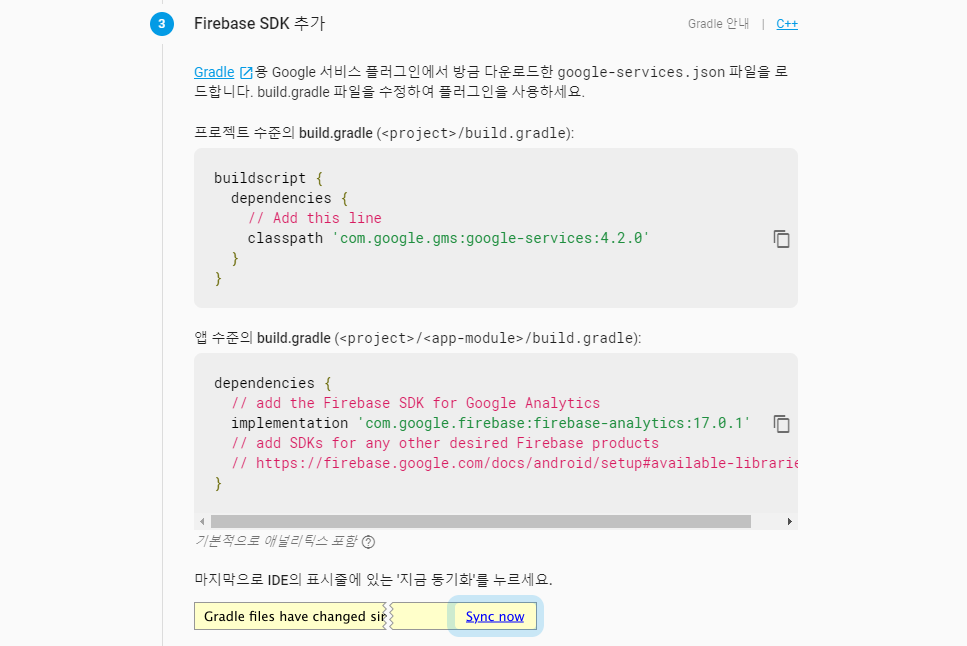Click the '// Add this line' comment
This screenshot has height=646, width=967.
click(x=315, y=218)
